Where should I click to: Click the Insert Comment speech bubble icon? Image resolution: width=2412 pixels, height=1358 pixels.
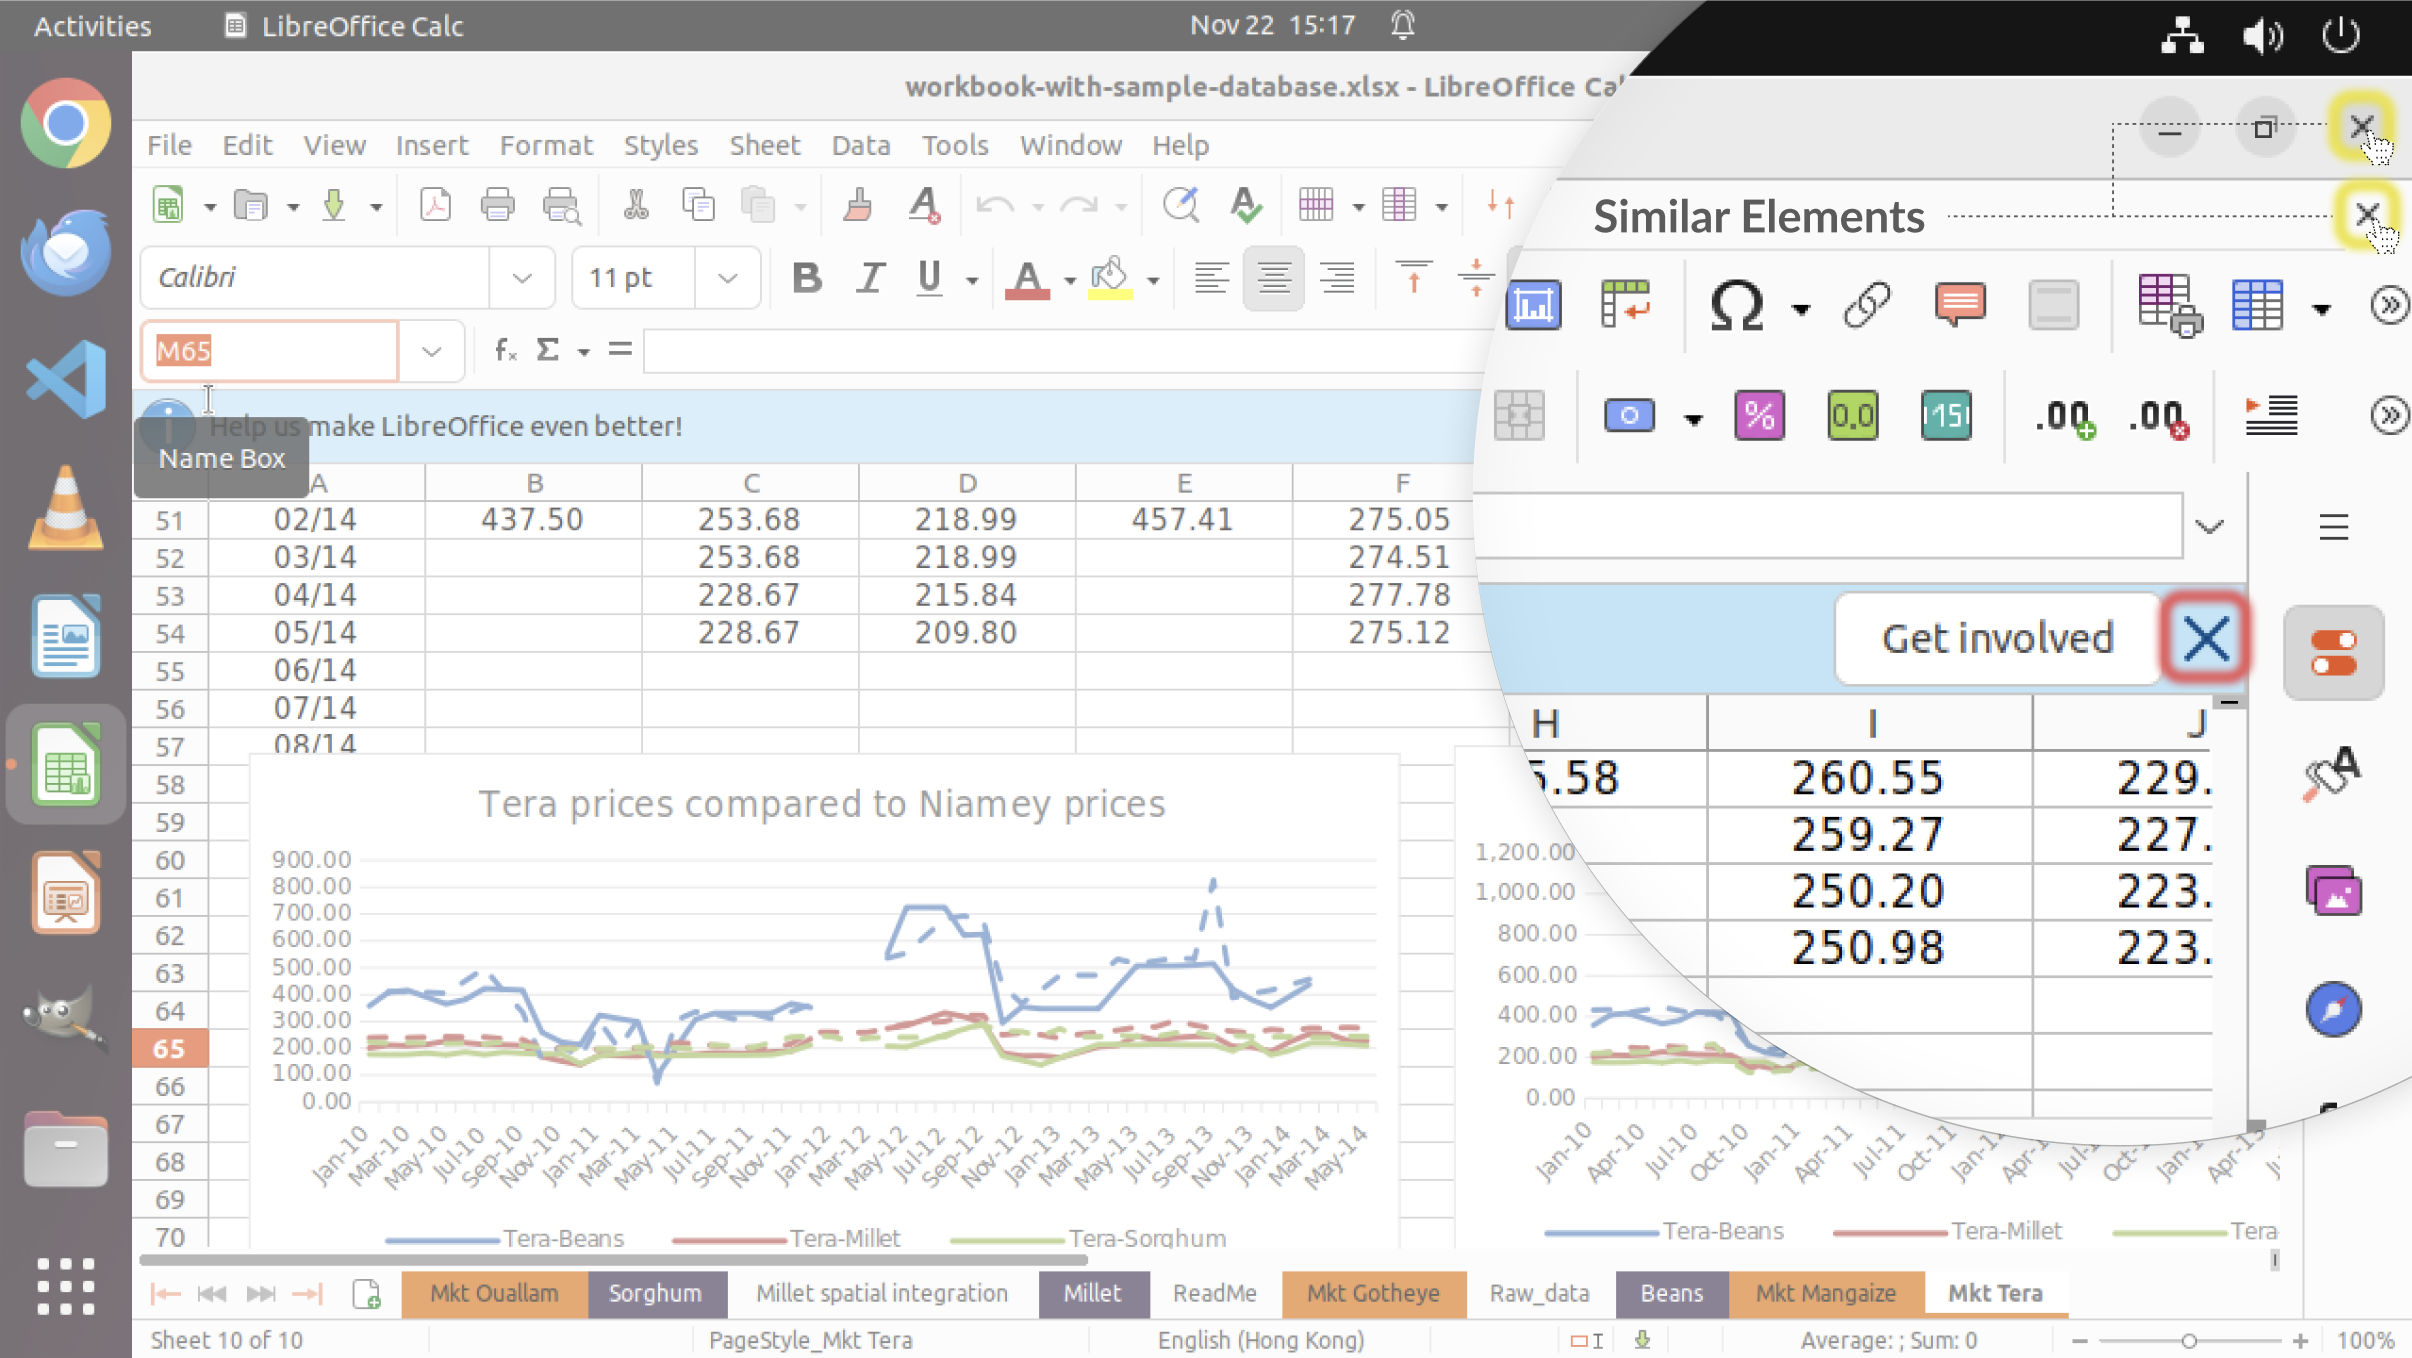pos(1959,305)
